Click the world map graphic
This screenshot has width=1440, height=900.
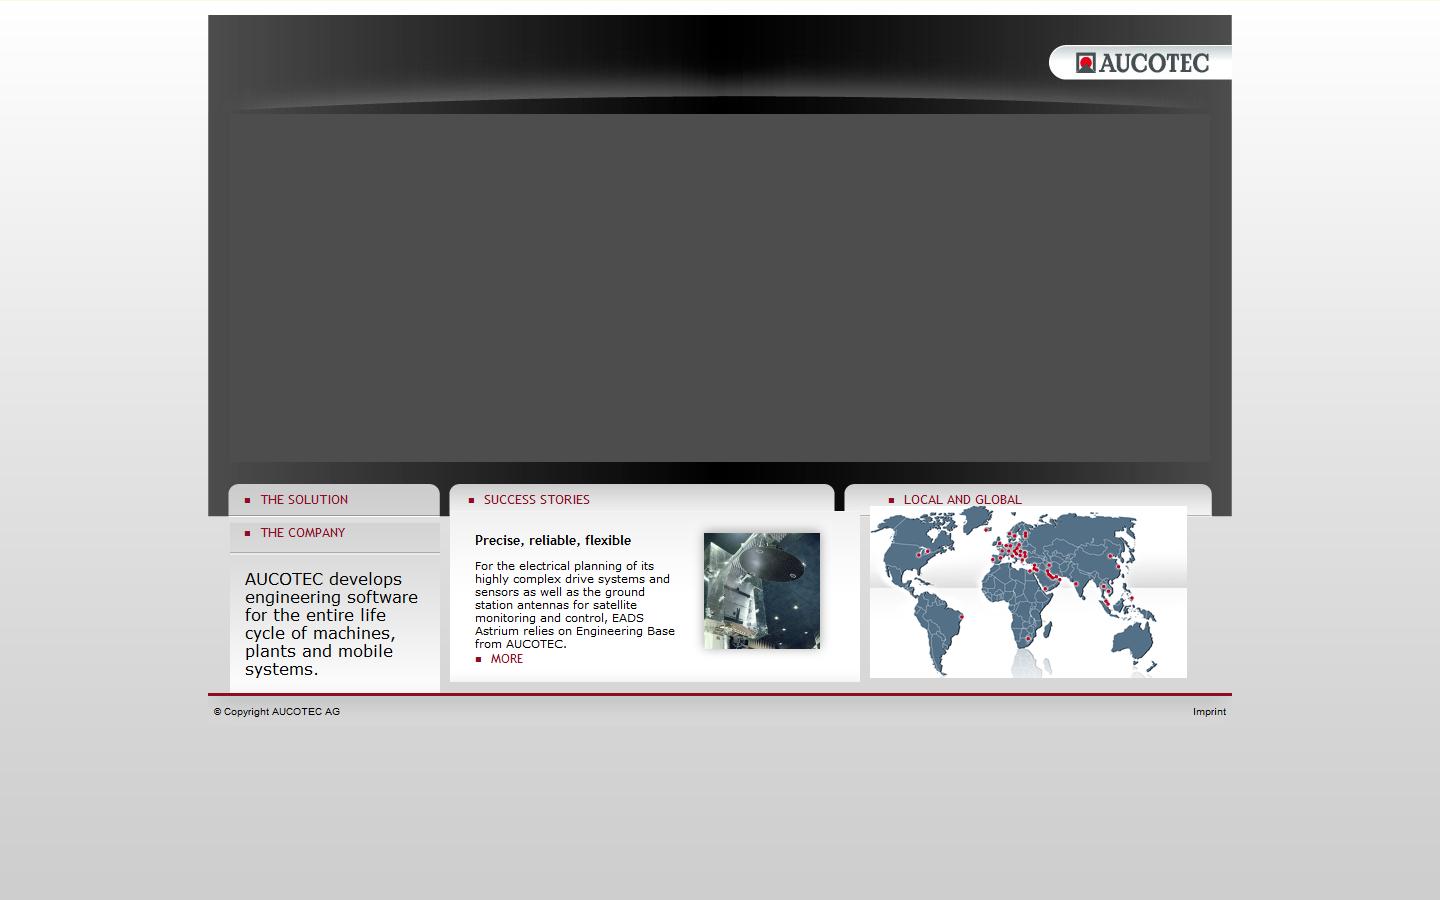click(1028, 591)
